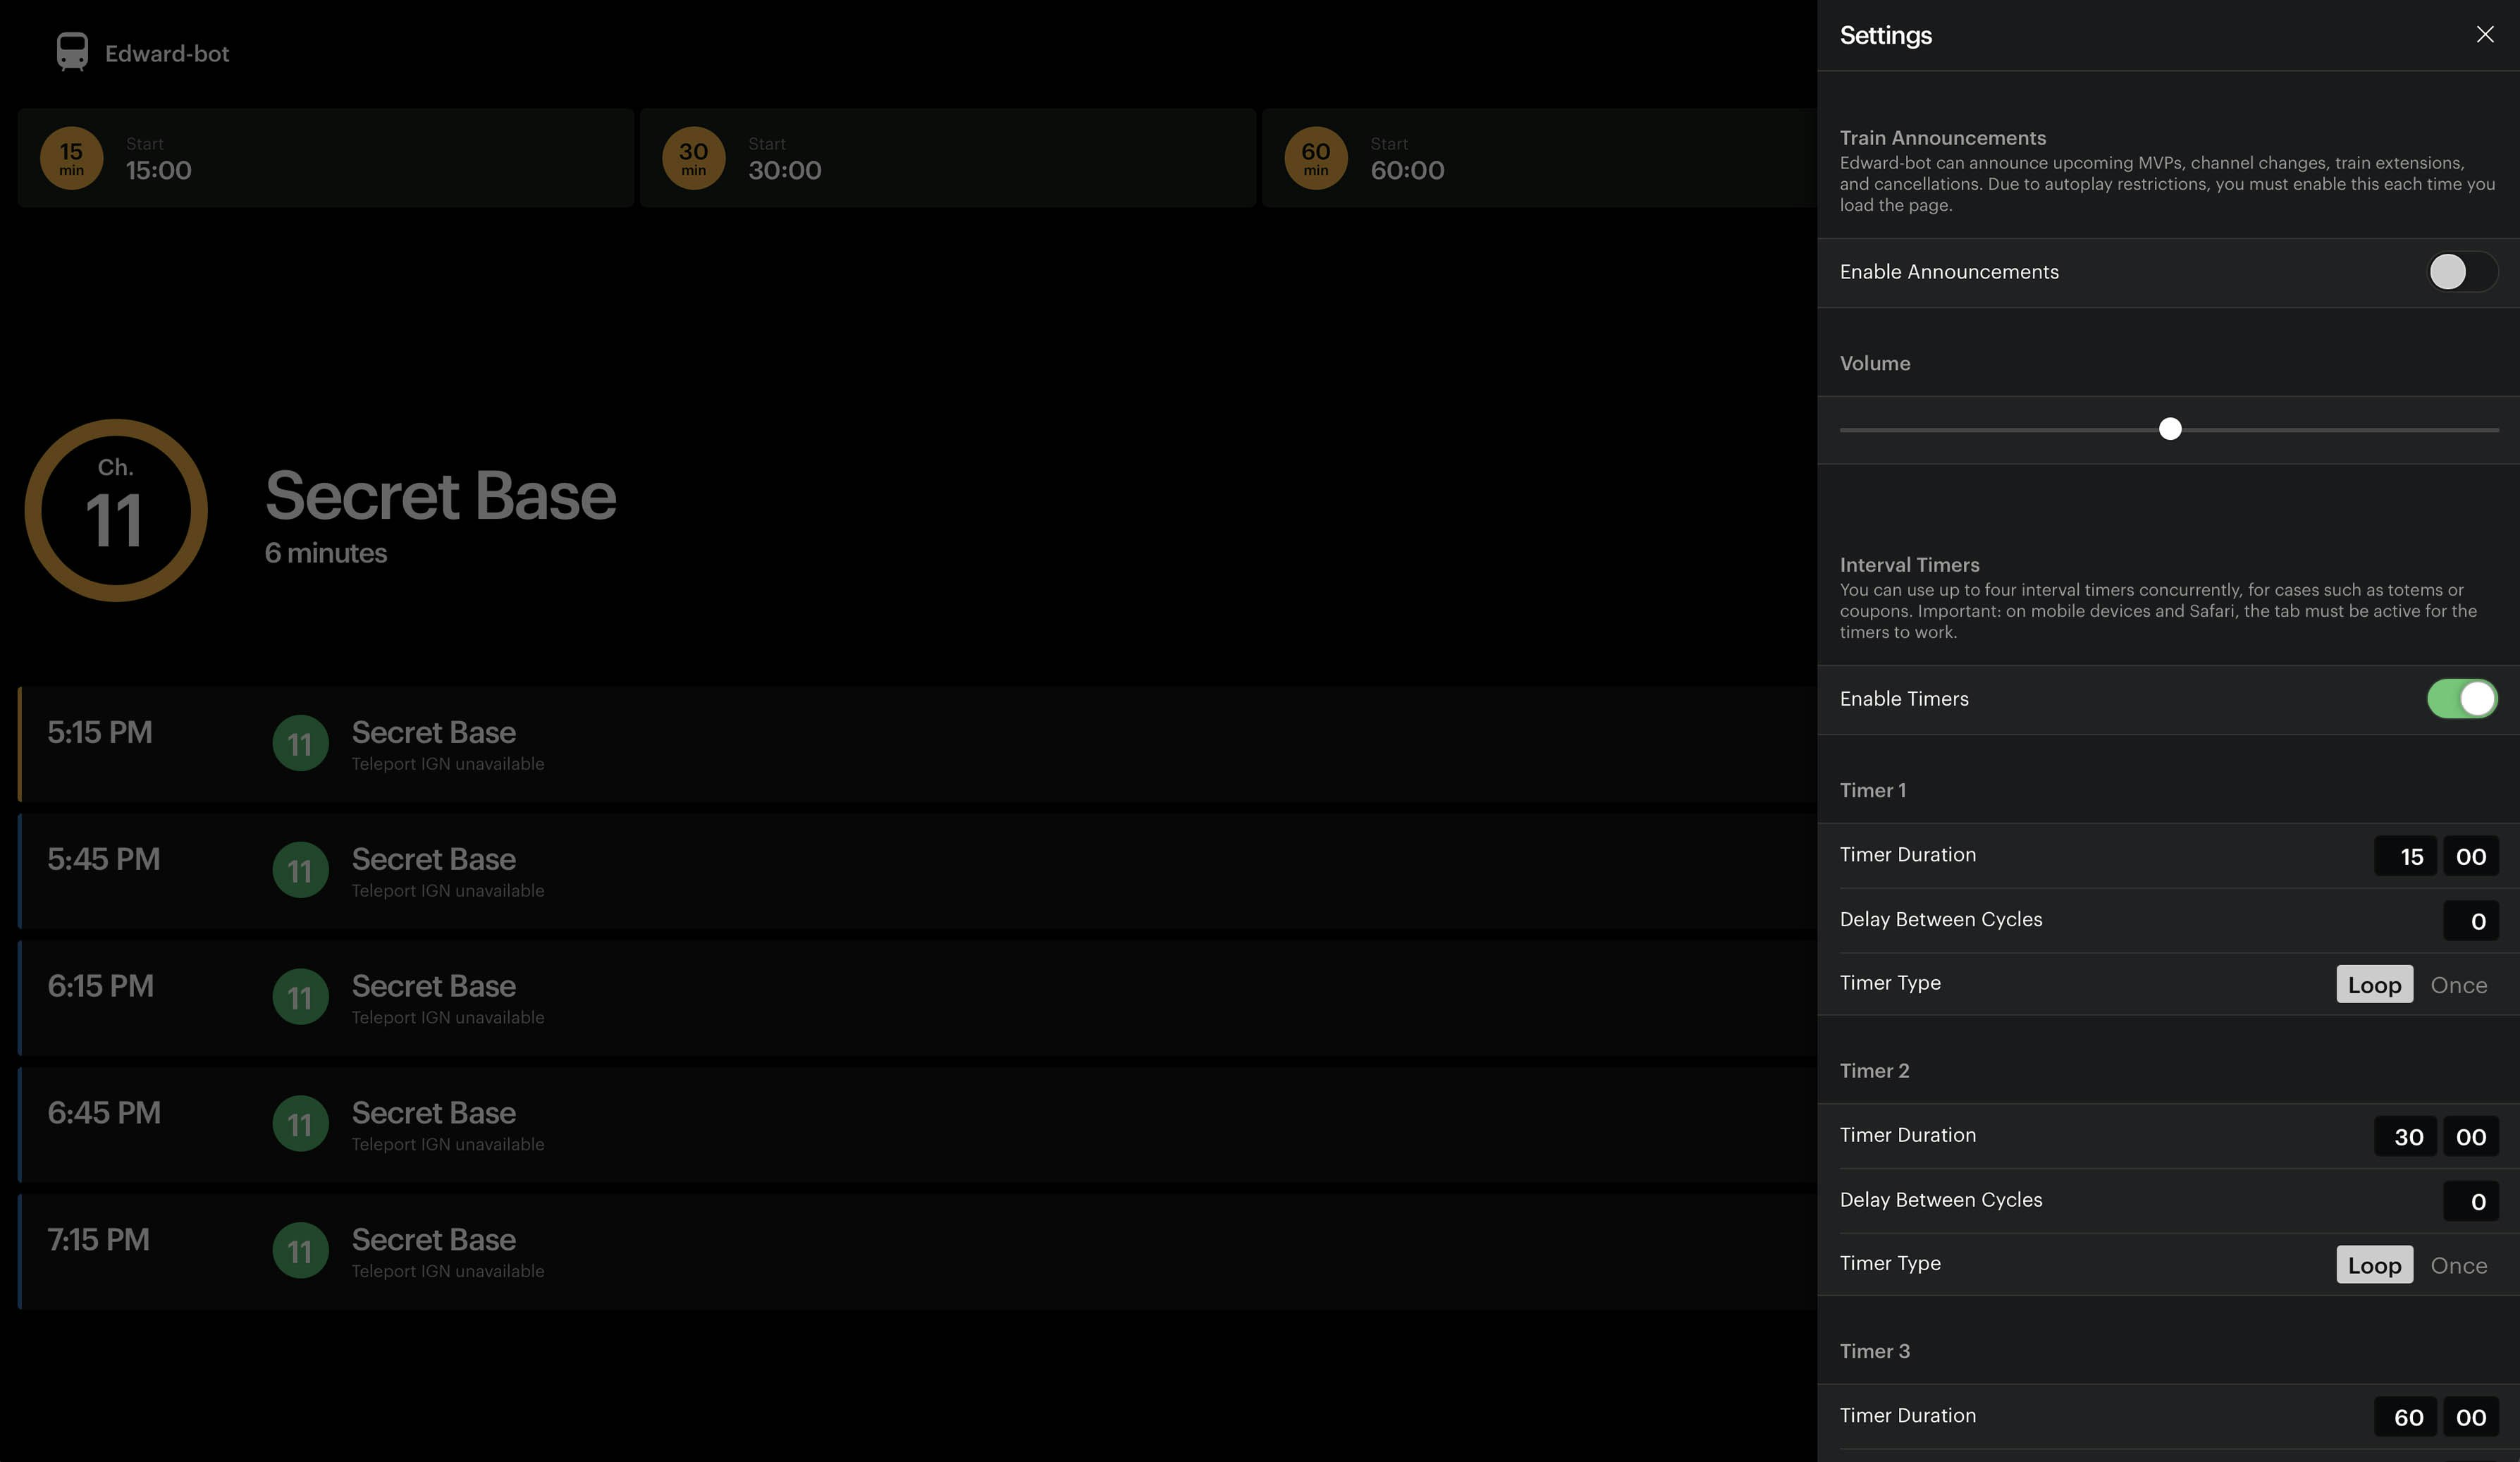
Task: Click channel 11 badge in 5:15 PM row
Action: pyautogui.click(x=300, y=743)
